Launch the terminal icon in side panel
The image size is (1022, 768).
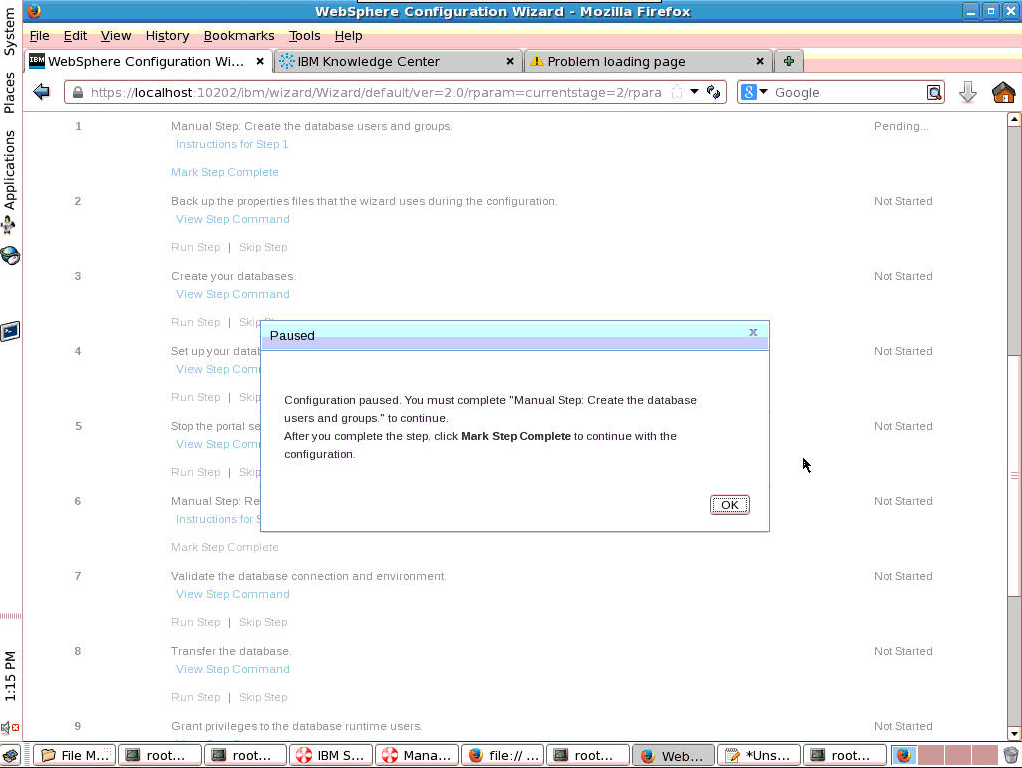pyautogui.click(x=10, y=332)
